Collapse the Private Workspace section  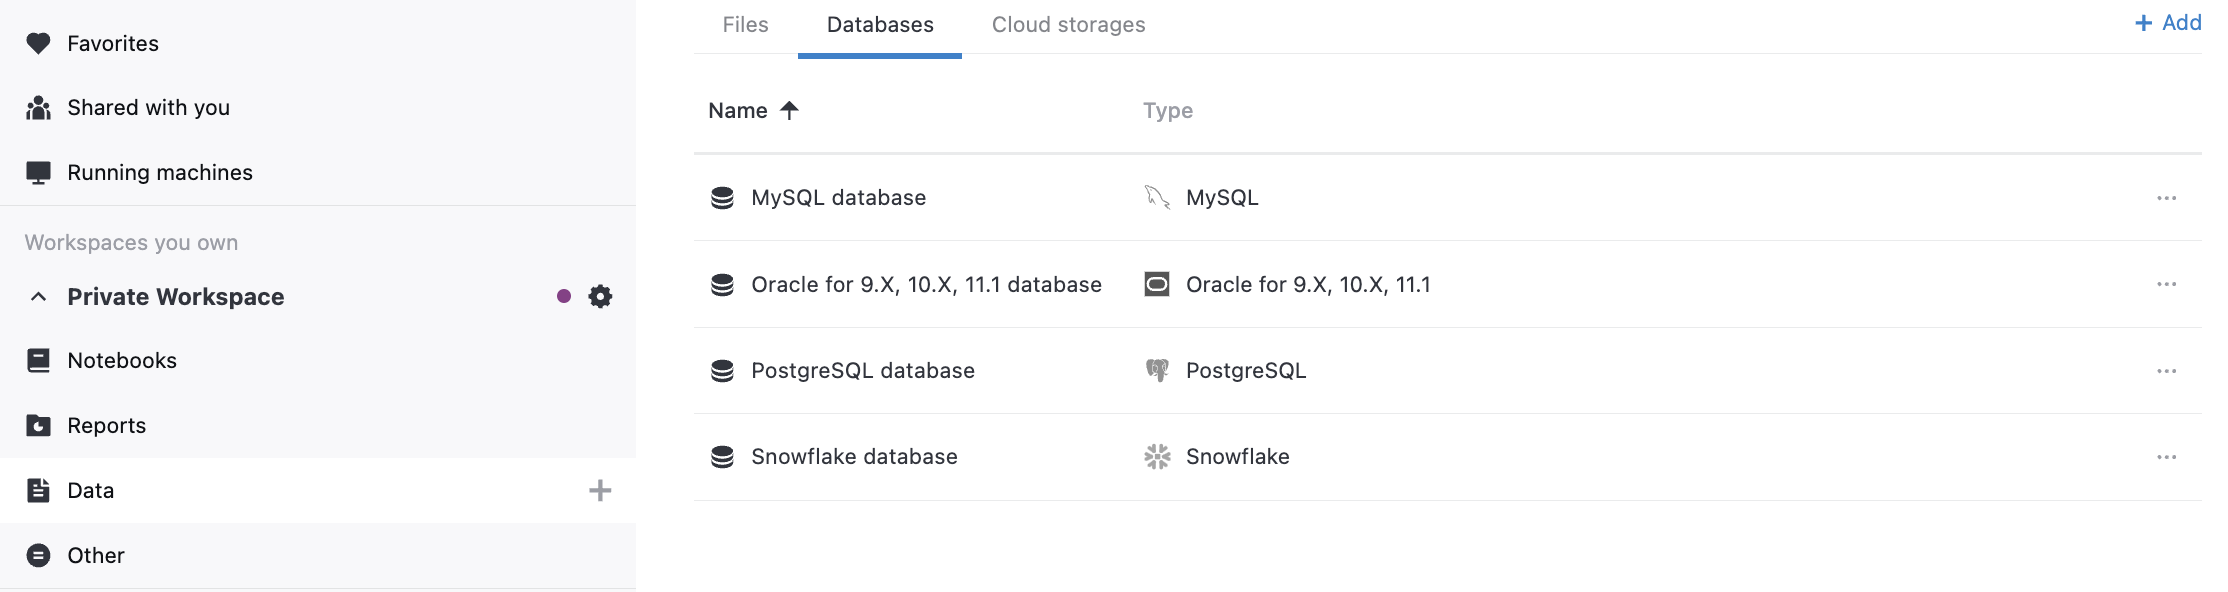pos(38,296)
